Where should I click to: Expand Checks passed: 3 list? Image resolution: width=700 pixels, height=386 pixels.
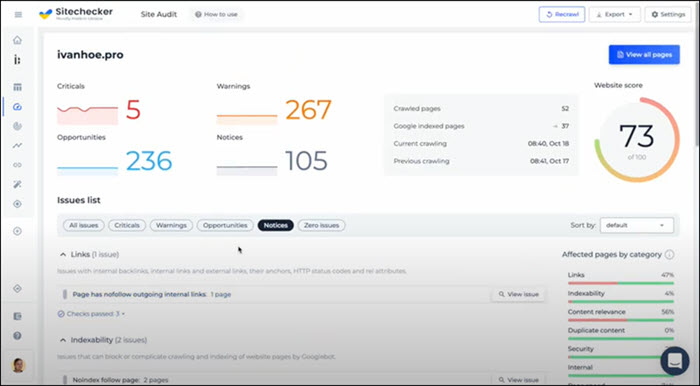[91, 314]
